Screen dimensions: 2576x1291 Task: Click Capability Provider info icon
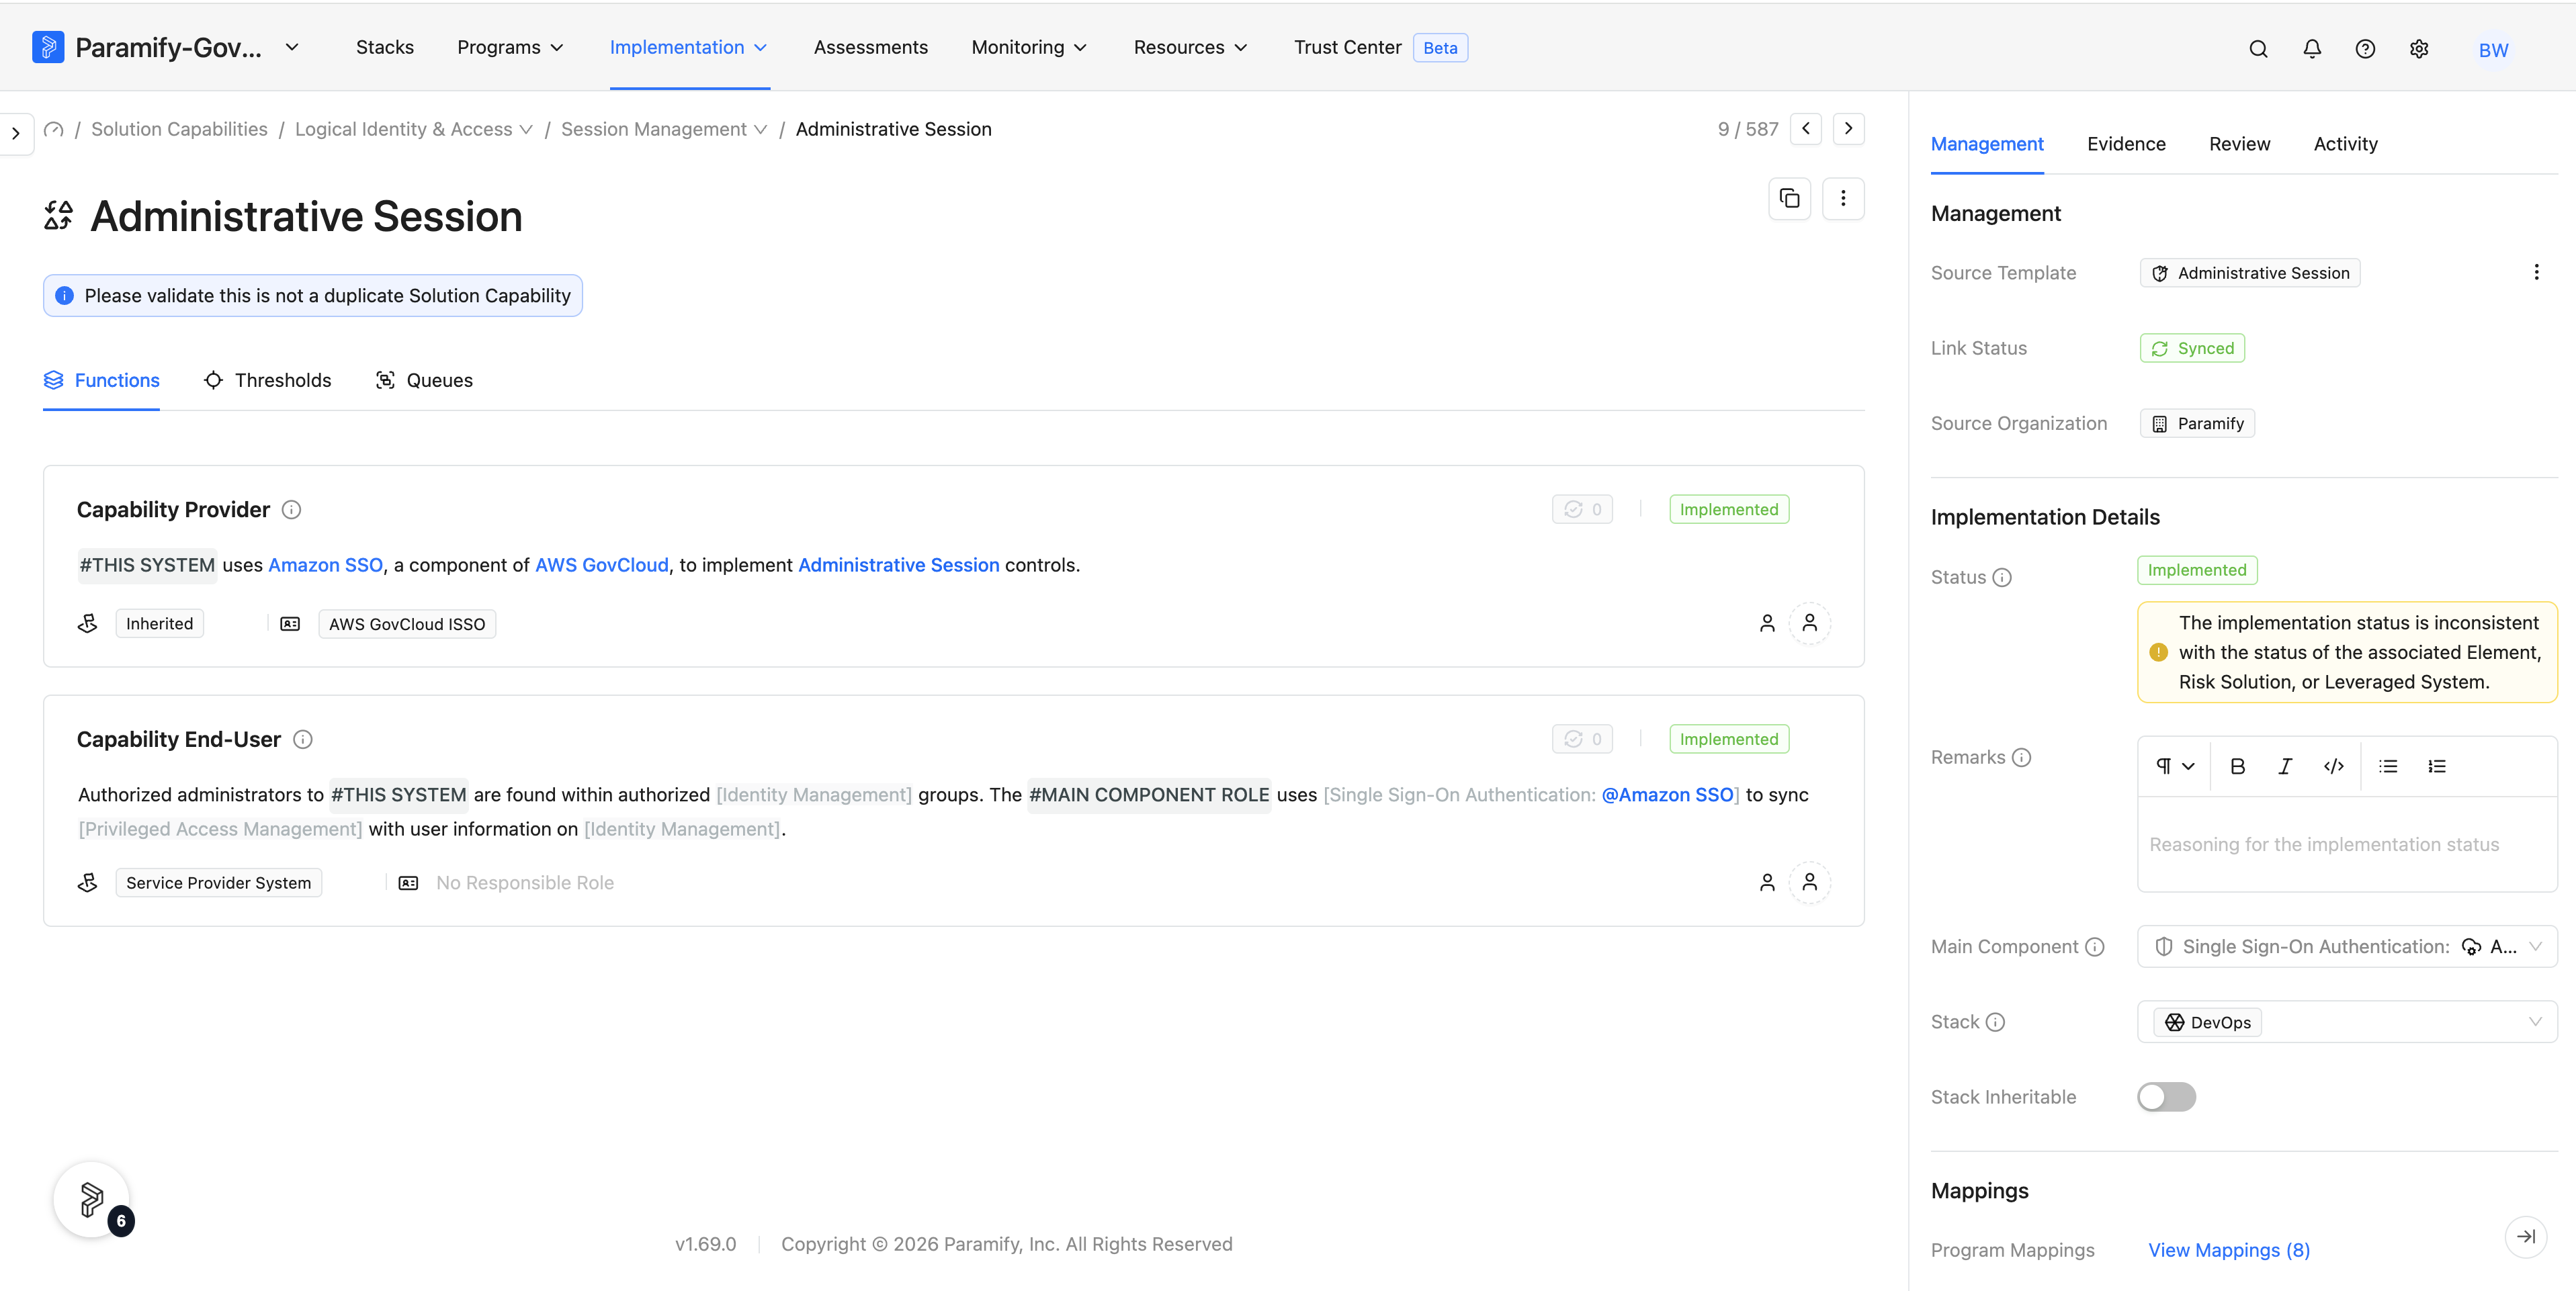pos(291,510)
